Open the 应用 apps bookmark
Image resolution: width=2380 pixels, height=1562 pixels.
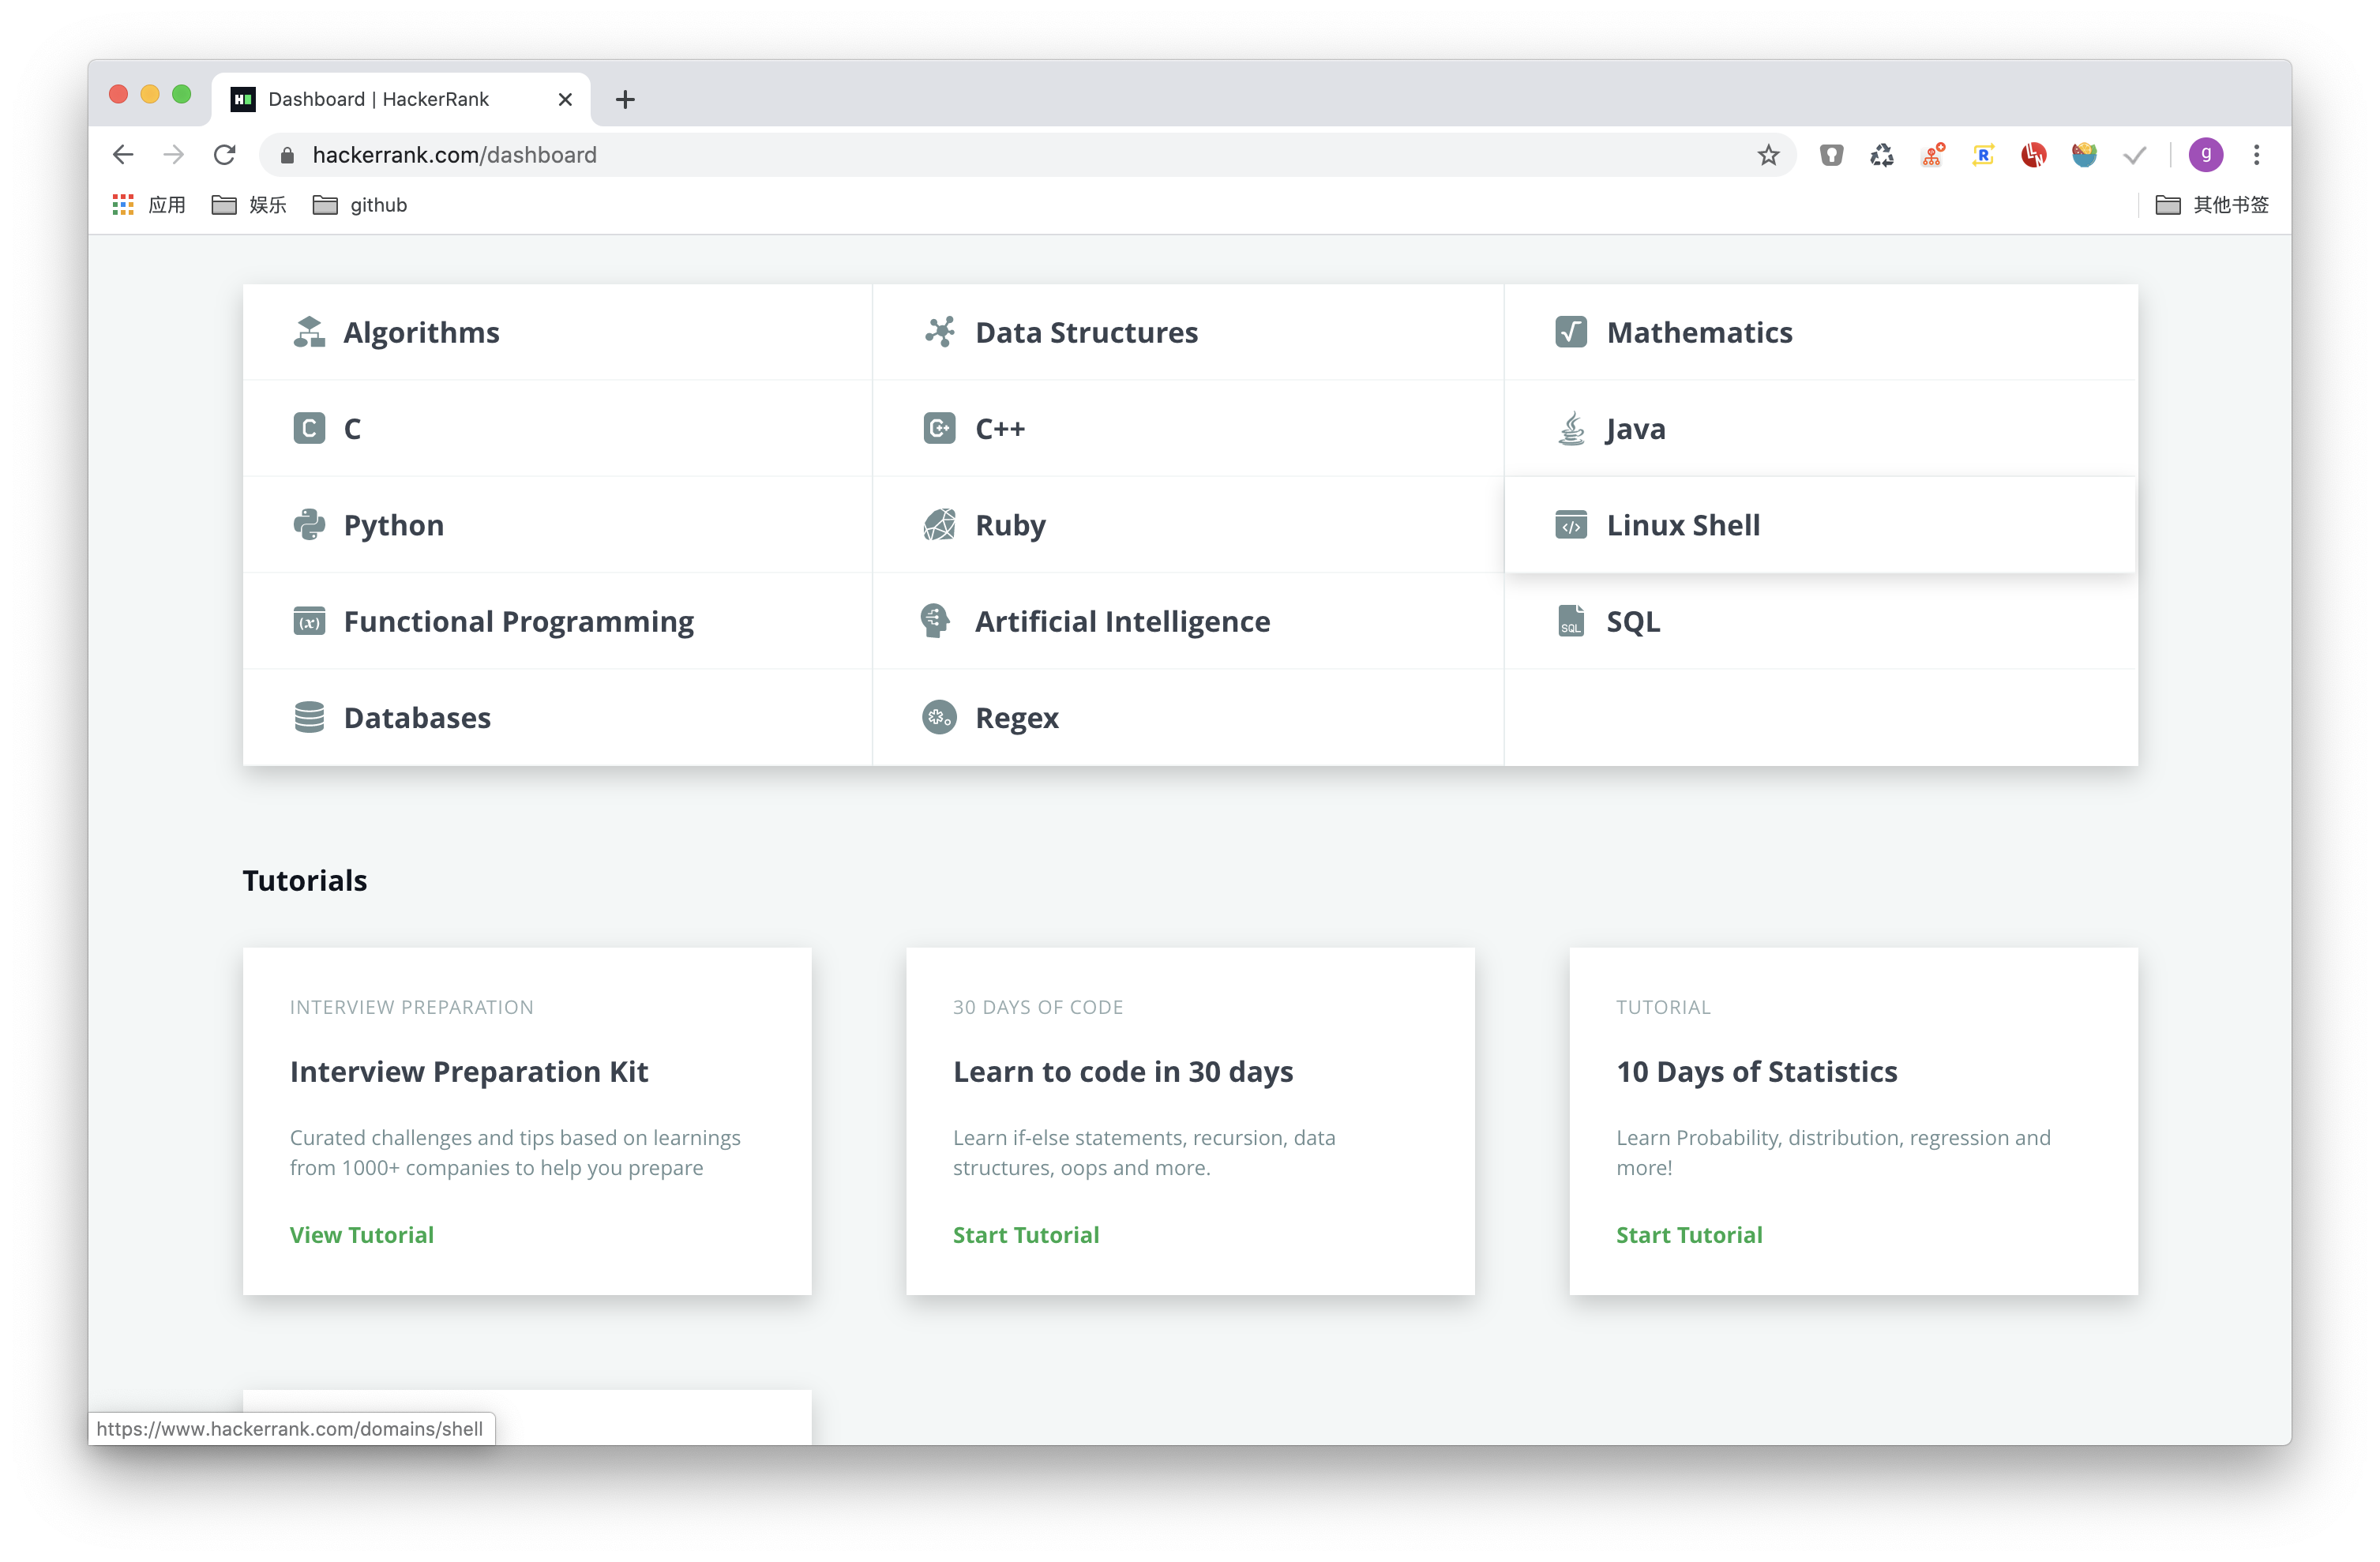150,205
